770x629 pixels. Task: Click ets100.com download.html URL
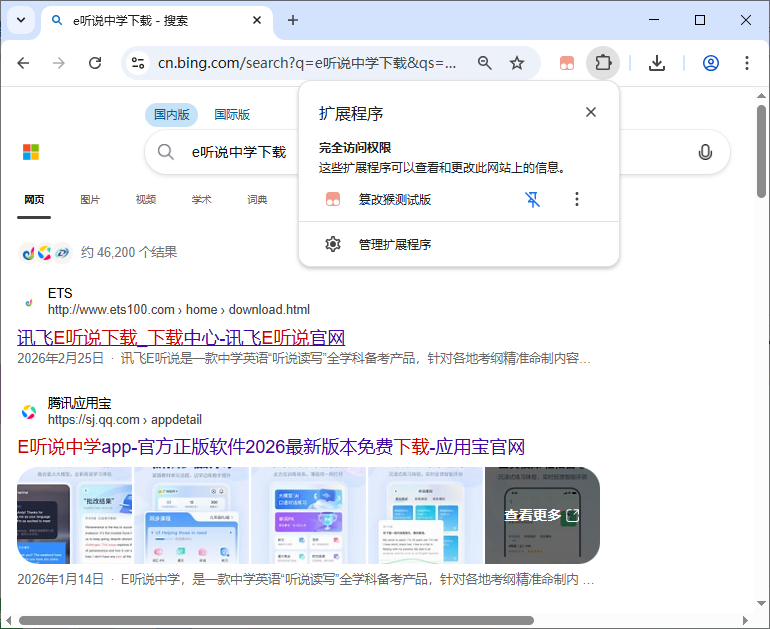point(179,309)
